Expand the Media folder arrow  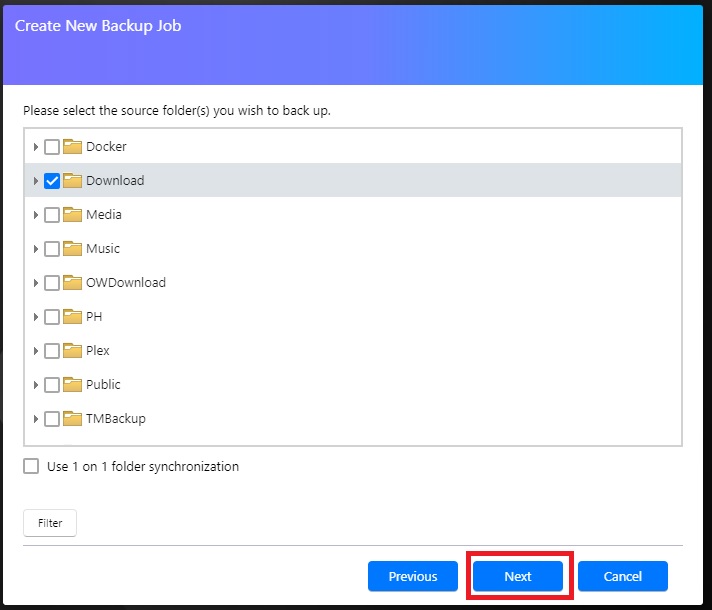click(x=35, y=214)
